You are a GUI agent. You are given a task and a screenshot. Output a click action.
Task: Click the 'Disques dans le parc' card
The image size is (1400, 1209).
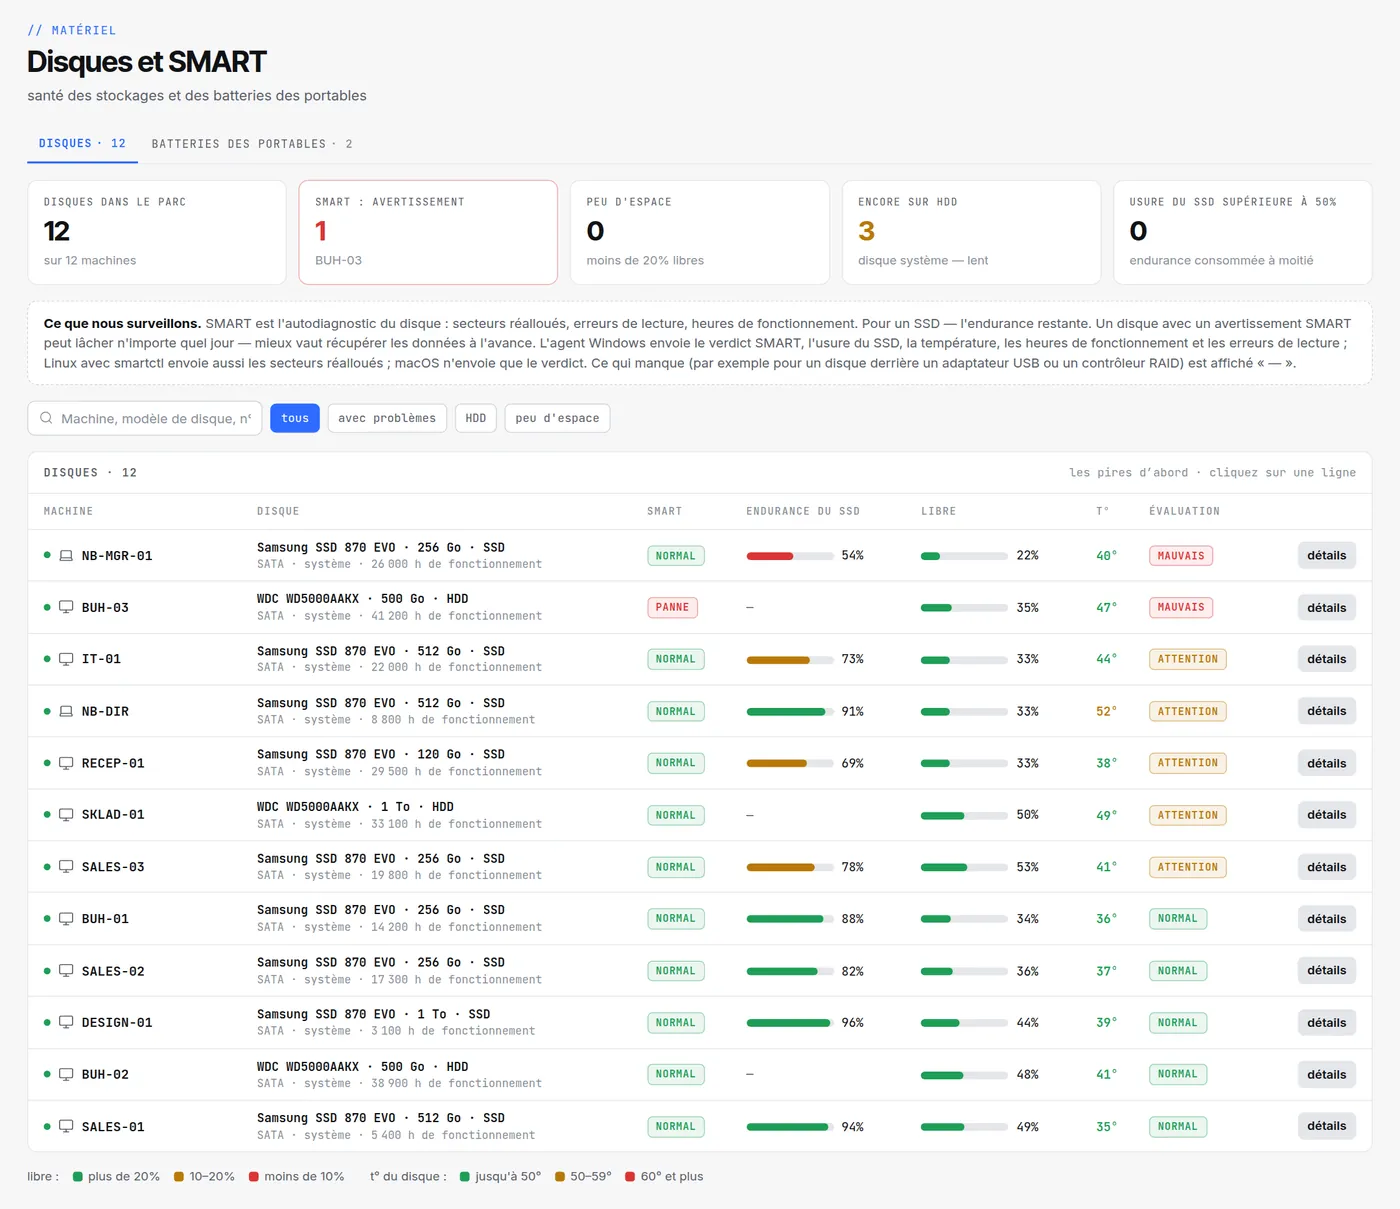pos(157,232)
